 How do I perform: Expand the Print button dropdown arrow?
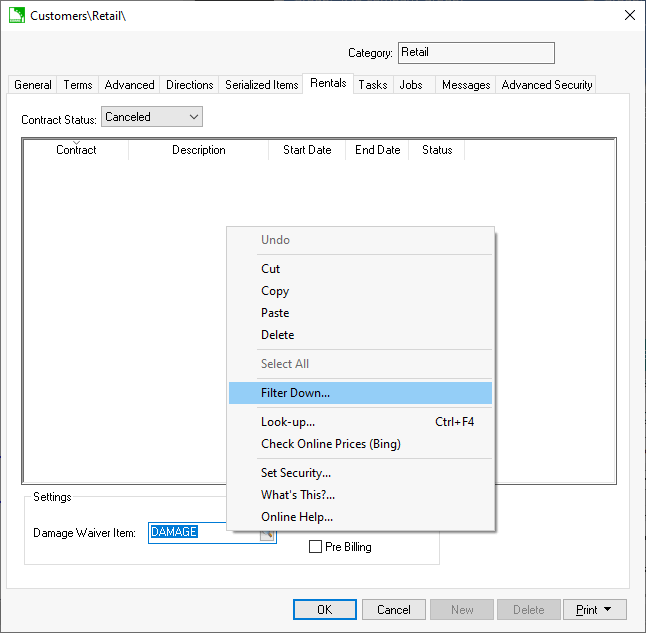pos(608,609)
